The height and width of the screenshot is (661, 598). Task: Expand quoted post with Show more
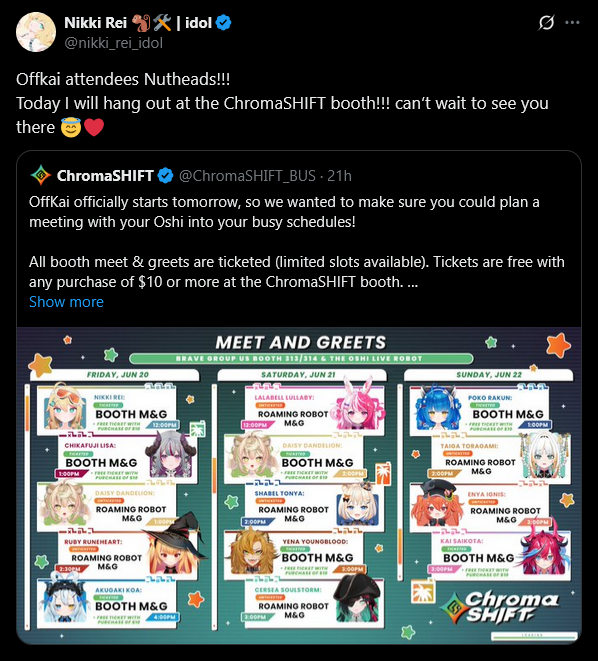tap(66, 302)
